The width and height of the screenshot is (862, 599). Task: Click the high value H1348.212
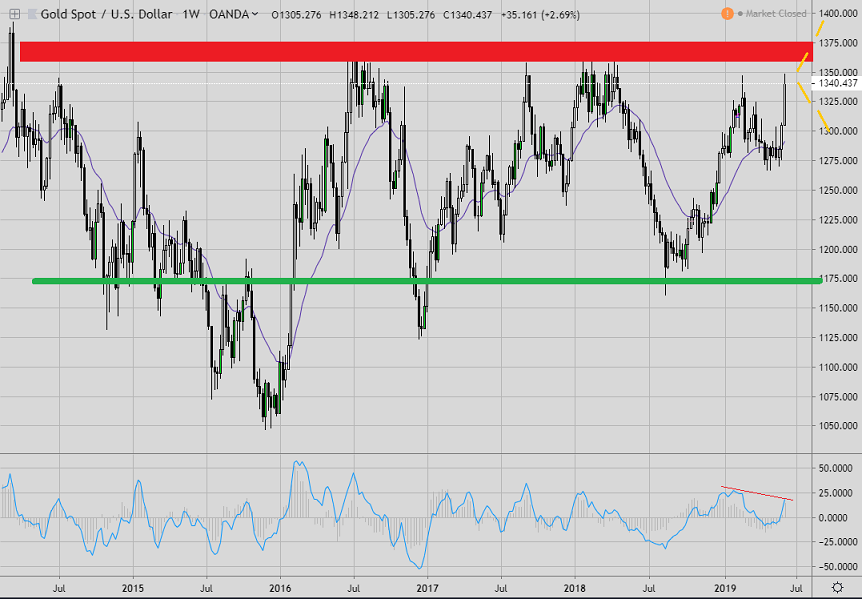click(354, 15)
